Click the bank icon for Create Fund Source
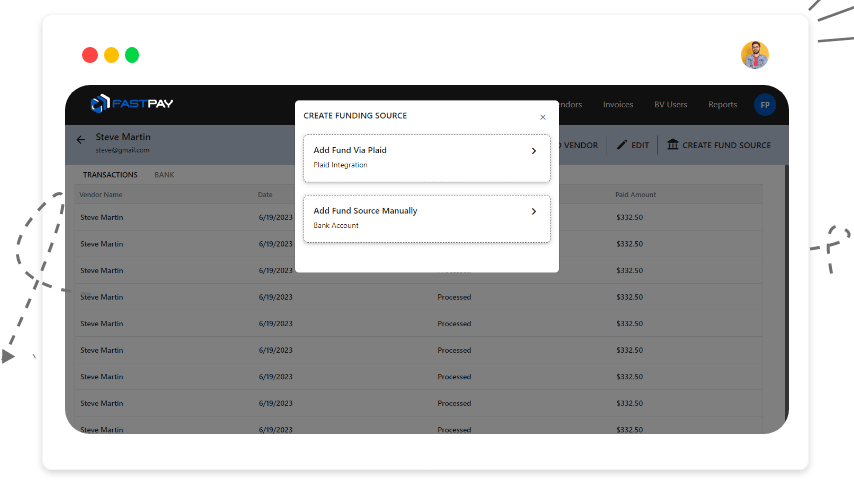The image size is (854, 483). (673, 145)
